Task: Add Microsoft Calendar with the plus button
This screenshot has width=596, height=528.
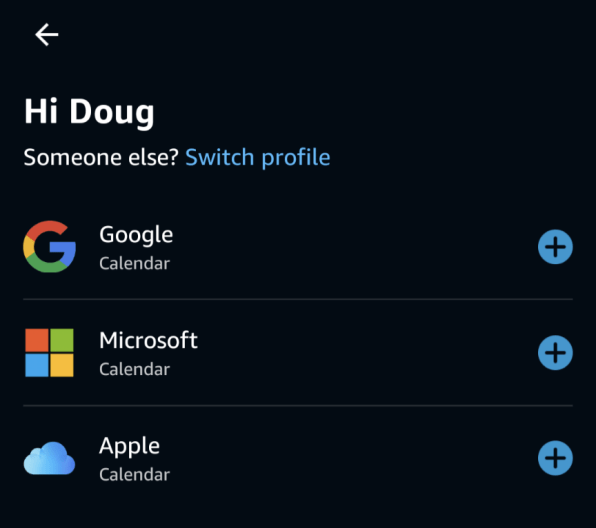Action: [555, 352]
